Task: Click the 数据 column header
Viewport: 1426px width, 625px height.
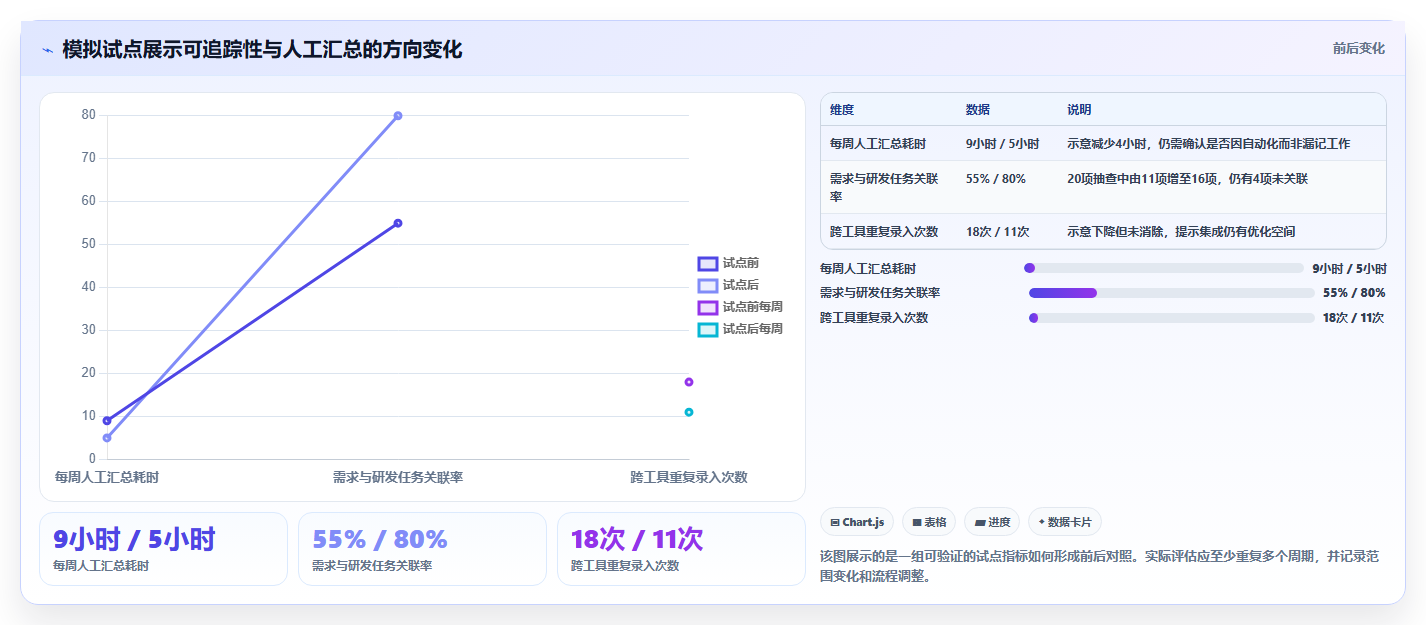Action: pos(978,110)
